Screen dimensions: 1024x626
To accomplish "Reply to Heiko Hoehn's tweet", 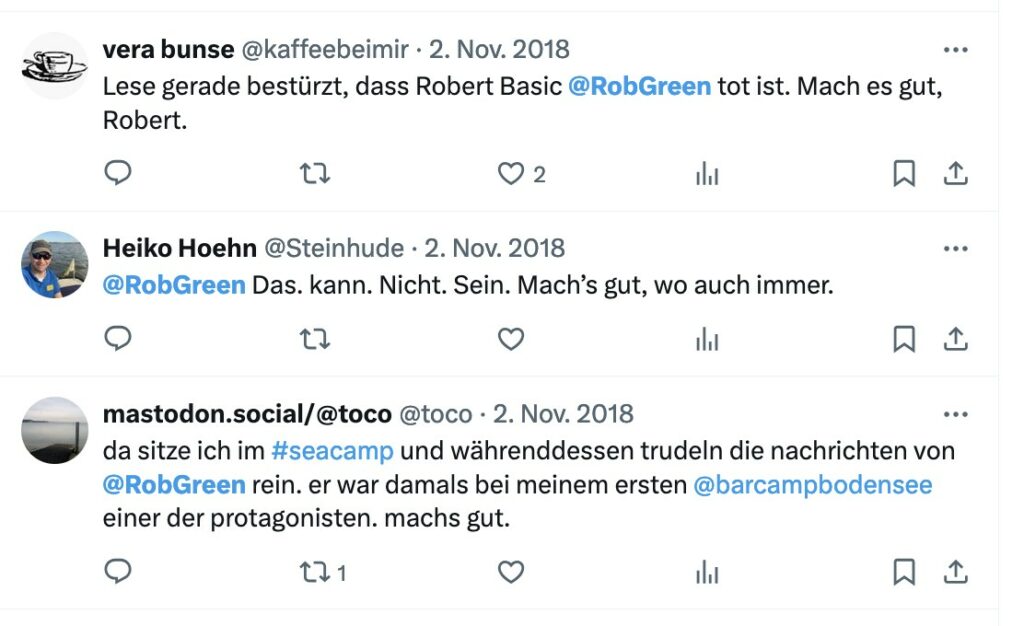I will coord(118,339).
